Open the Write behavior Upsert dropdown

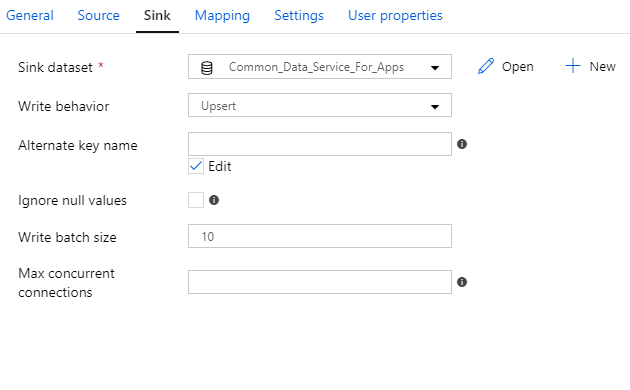pos(320,105)
